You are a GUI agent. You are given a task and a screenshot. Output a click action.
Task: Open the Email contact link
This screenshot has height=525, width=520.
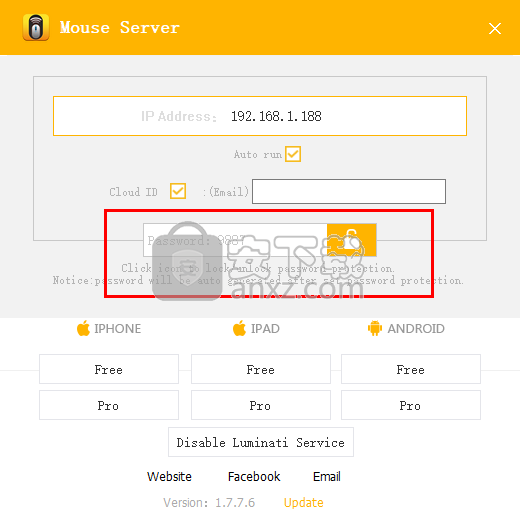coord(327,476)
